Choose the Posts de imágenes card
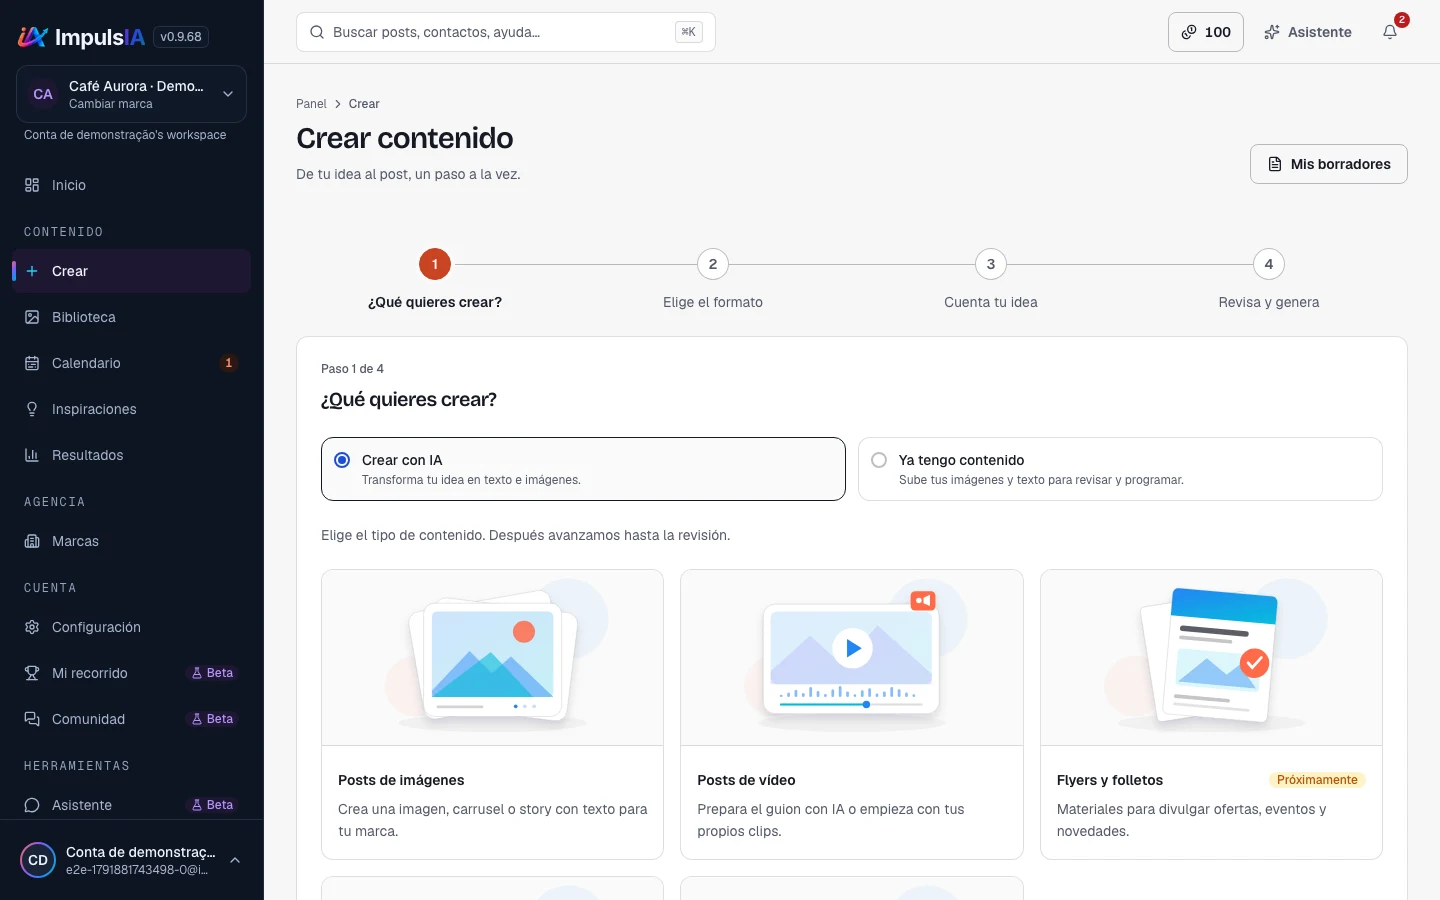 click(492, 714)
